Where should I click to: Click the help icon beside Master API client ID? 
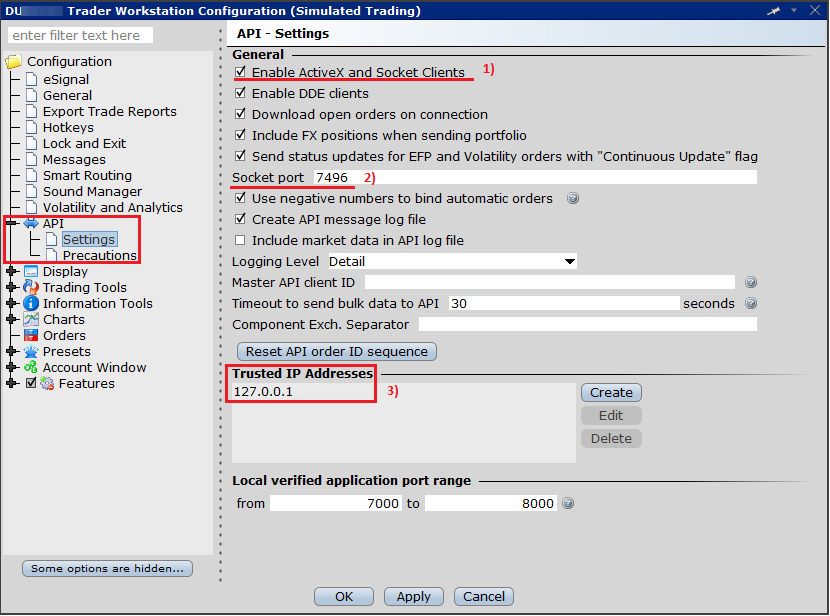coord(750,282)
